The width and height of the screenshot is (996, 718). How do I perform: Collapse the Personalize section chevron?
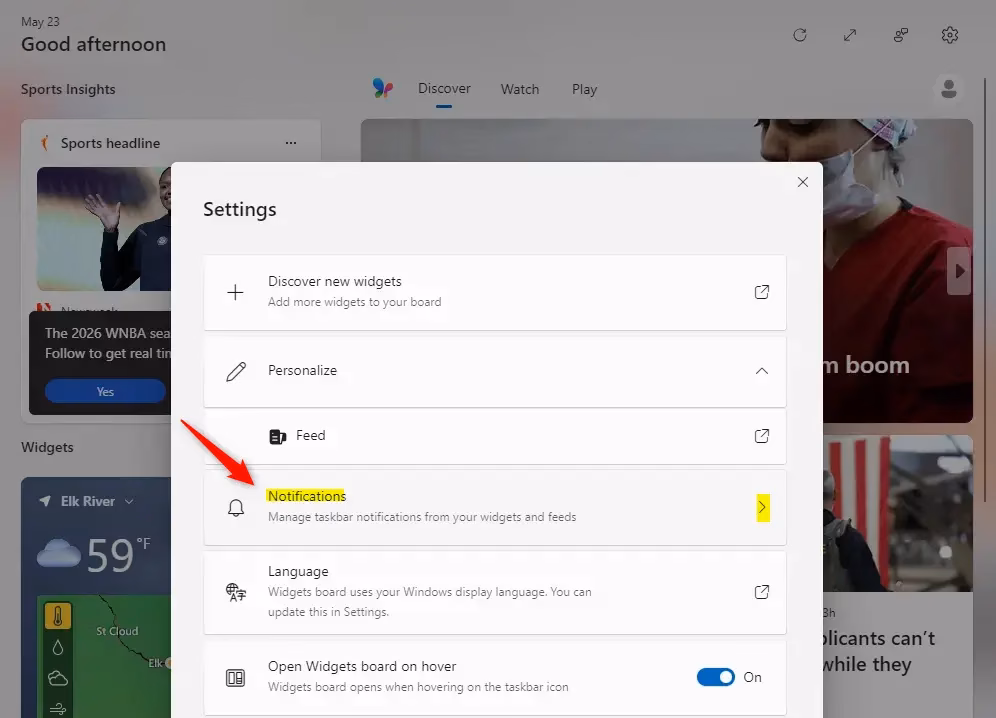(762, 371)
